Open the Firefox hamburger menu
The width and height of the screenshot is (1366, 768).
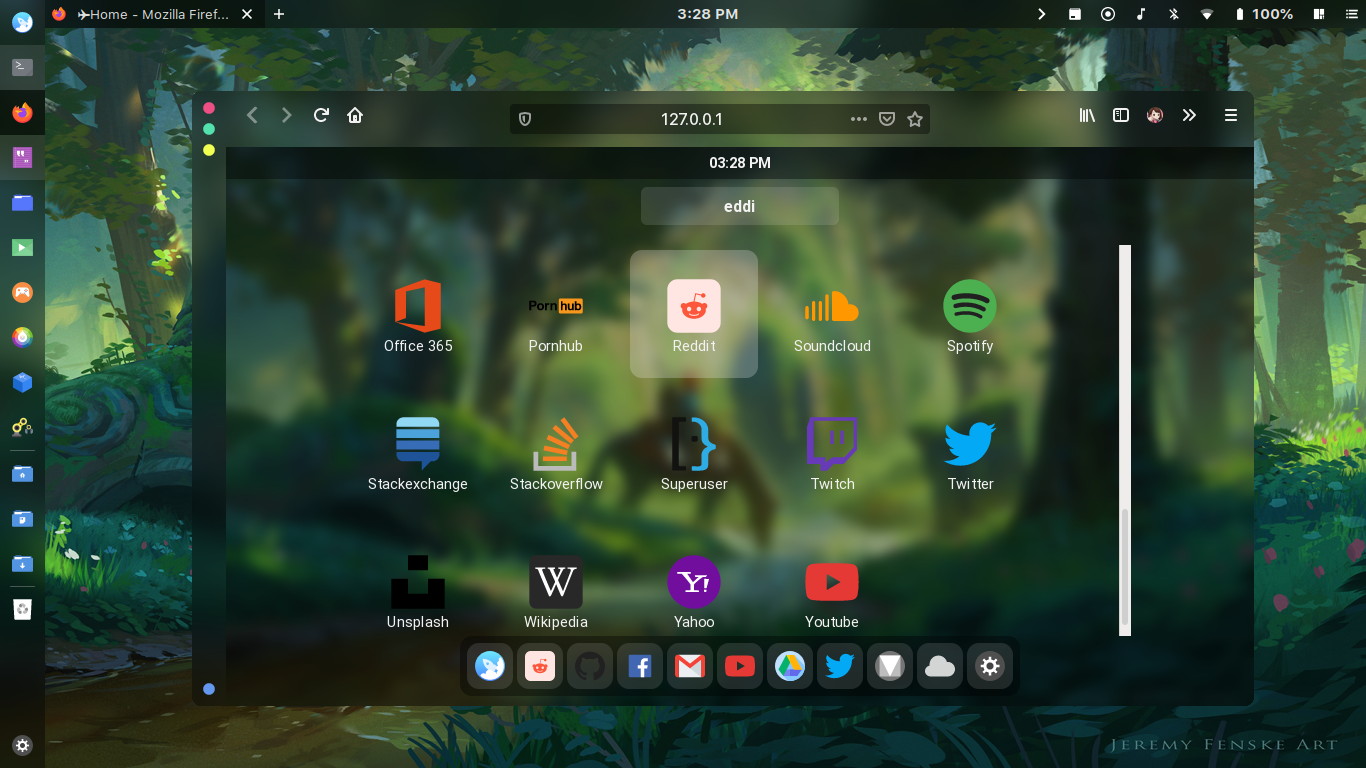[x=1231, y=116]
